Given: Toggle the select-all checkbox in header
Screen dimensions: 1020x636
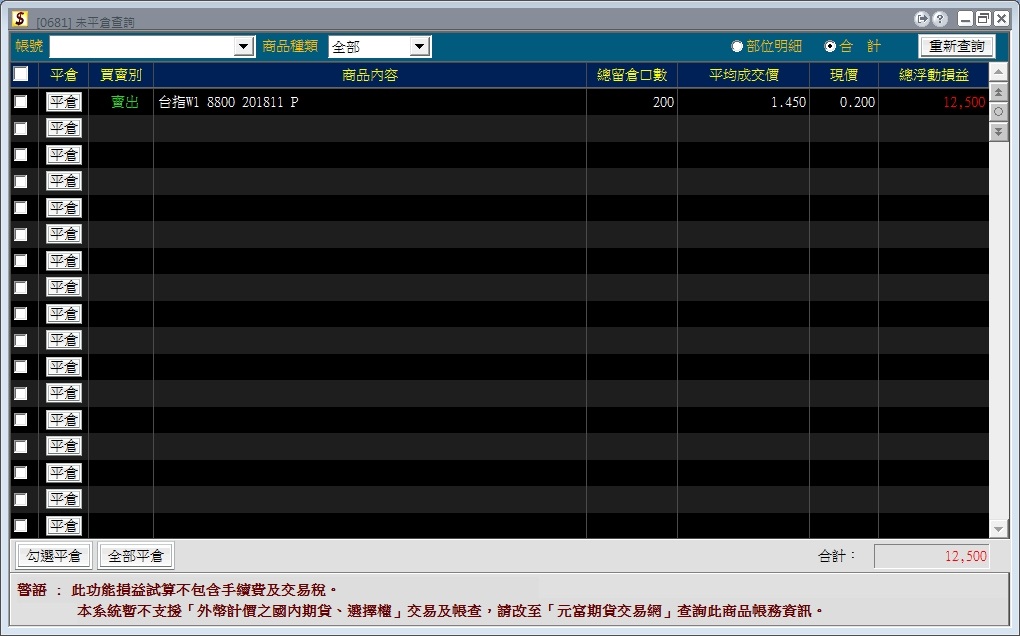Looking at the screenshot, I should pyautogui.click(x=21, y=74).
